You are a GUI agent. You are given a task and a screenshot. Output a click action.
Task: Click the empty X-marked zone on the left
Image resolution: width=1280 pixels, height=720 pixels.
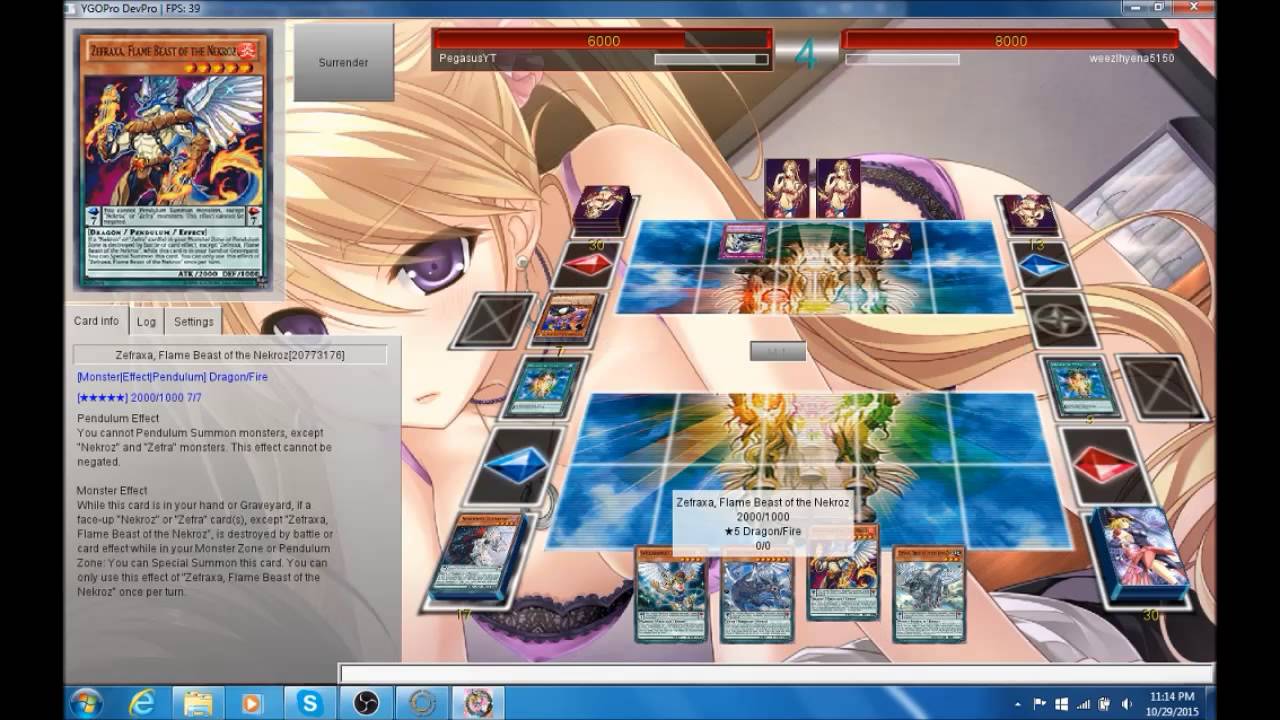tap(494, 320)
